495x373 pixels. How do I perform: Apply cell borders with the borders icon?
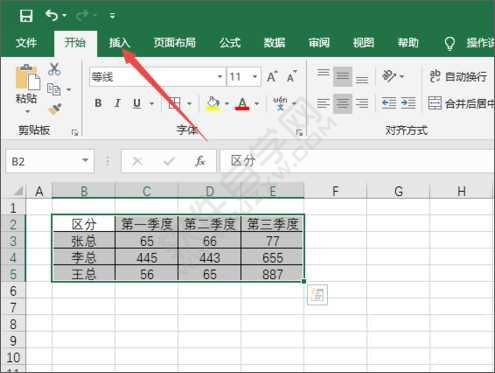pos(174,104)
